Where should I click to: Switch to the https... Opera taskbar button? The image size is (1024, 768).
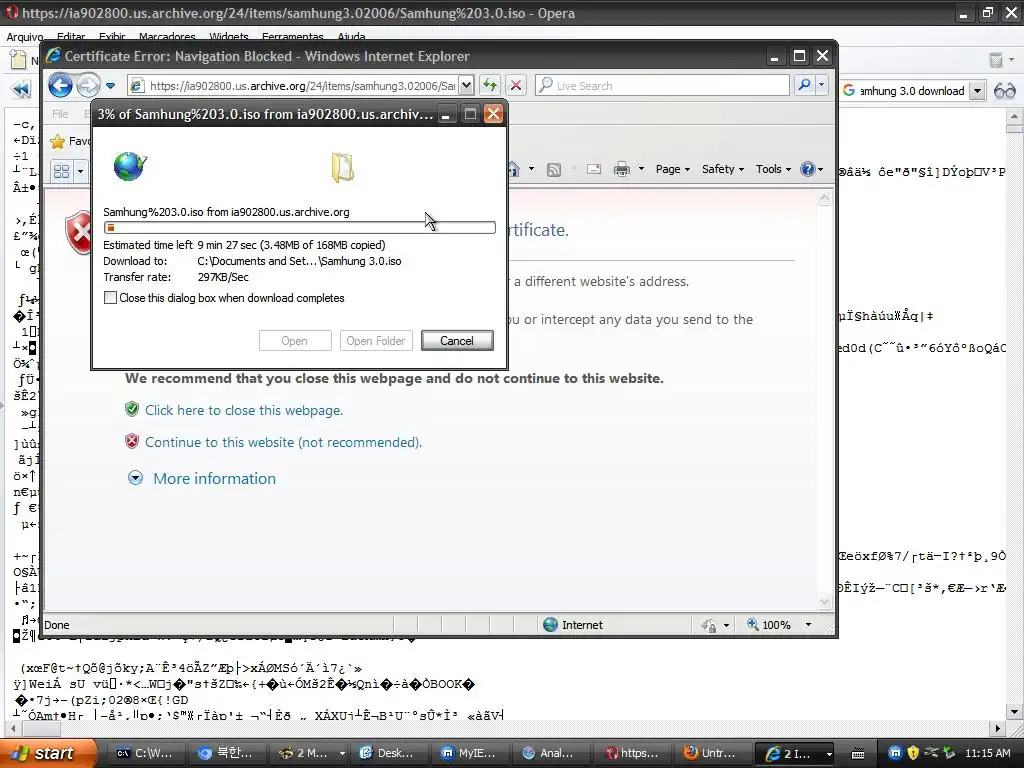click(x=630, y=753)
